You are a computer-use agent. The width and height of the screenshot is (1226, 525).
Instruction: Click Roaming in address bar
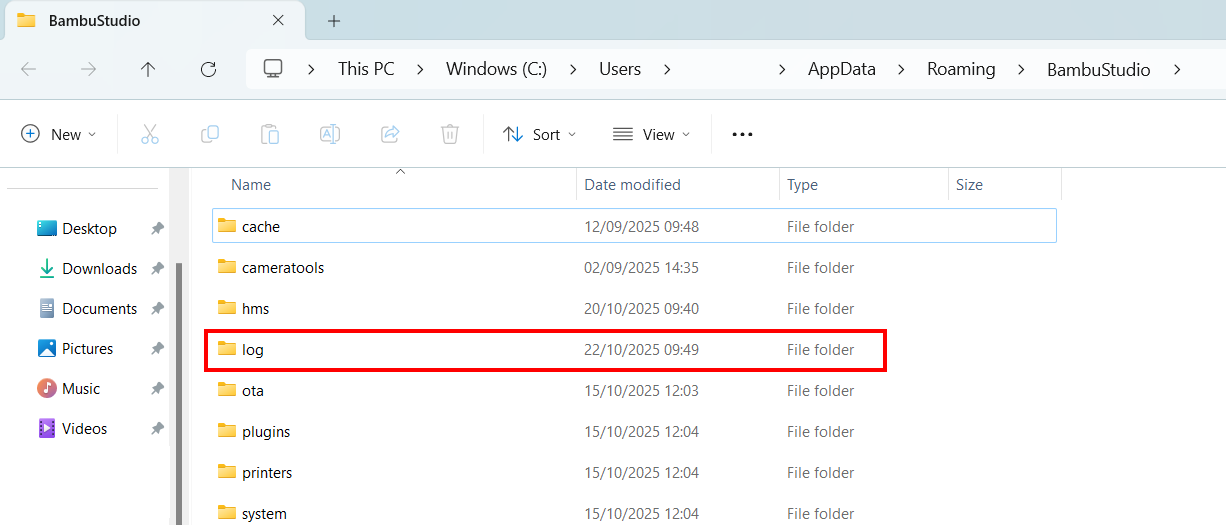tap(961, 69)
